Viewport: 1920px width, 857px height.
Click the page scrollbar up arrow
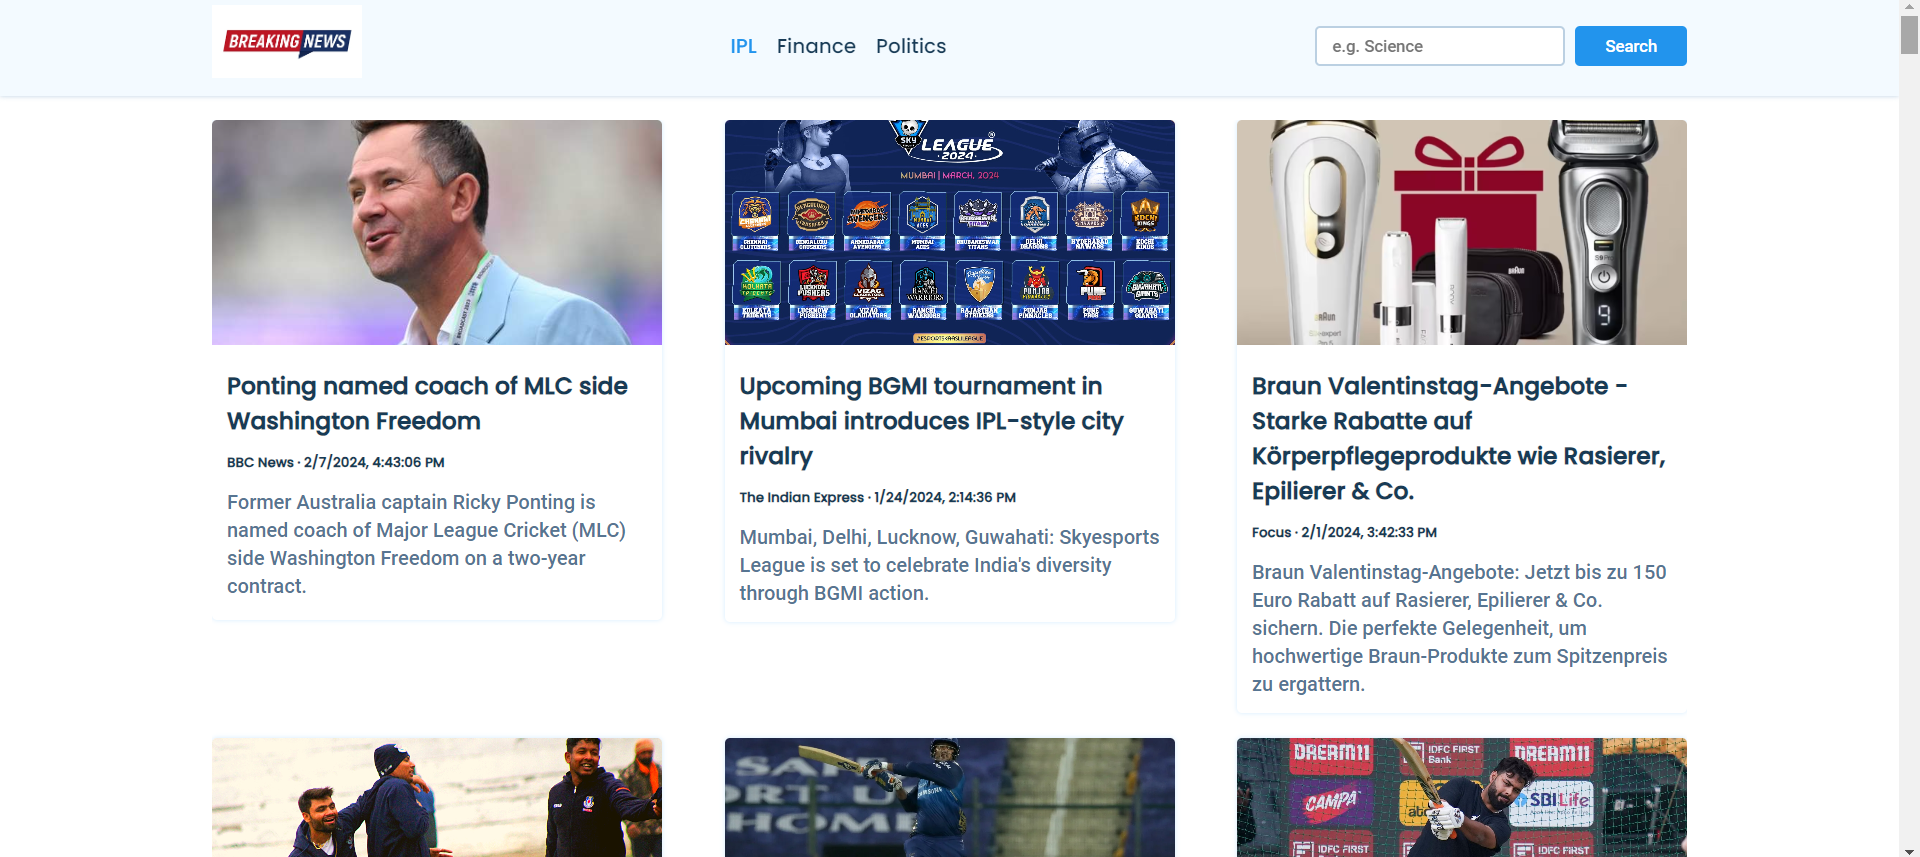tap(1909, 8)
